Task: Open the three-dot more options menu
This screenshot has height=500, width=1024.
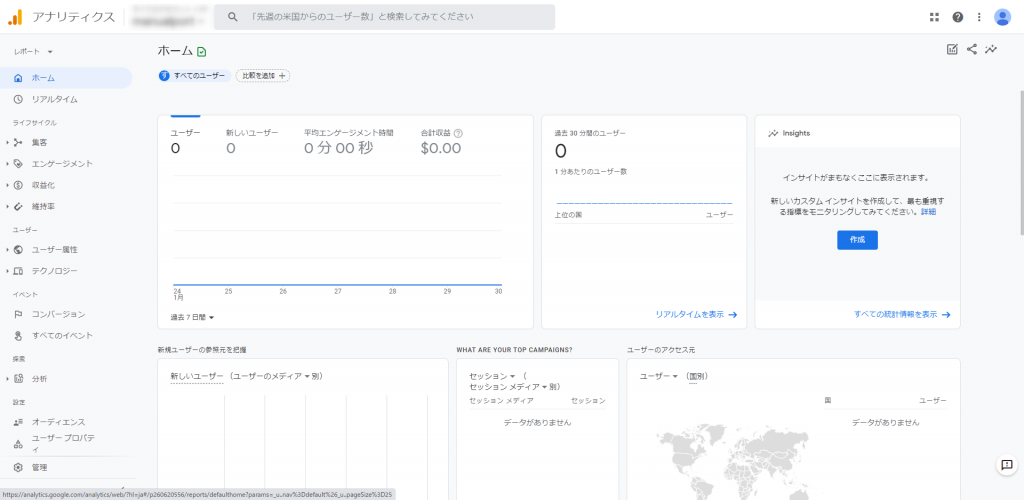Action: click(979, 17)
